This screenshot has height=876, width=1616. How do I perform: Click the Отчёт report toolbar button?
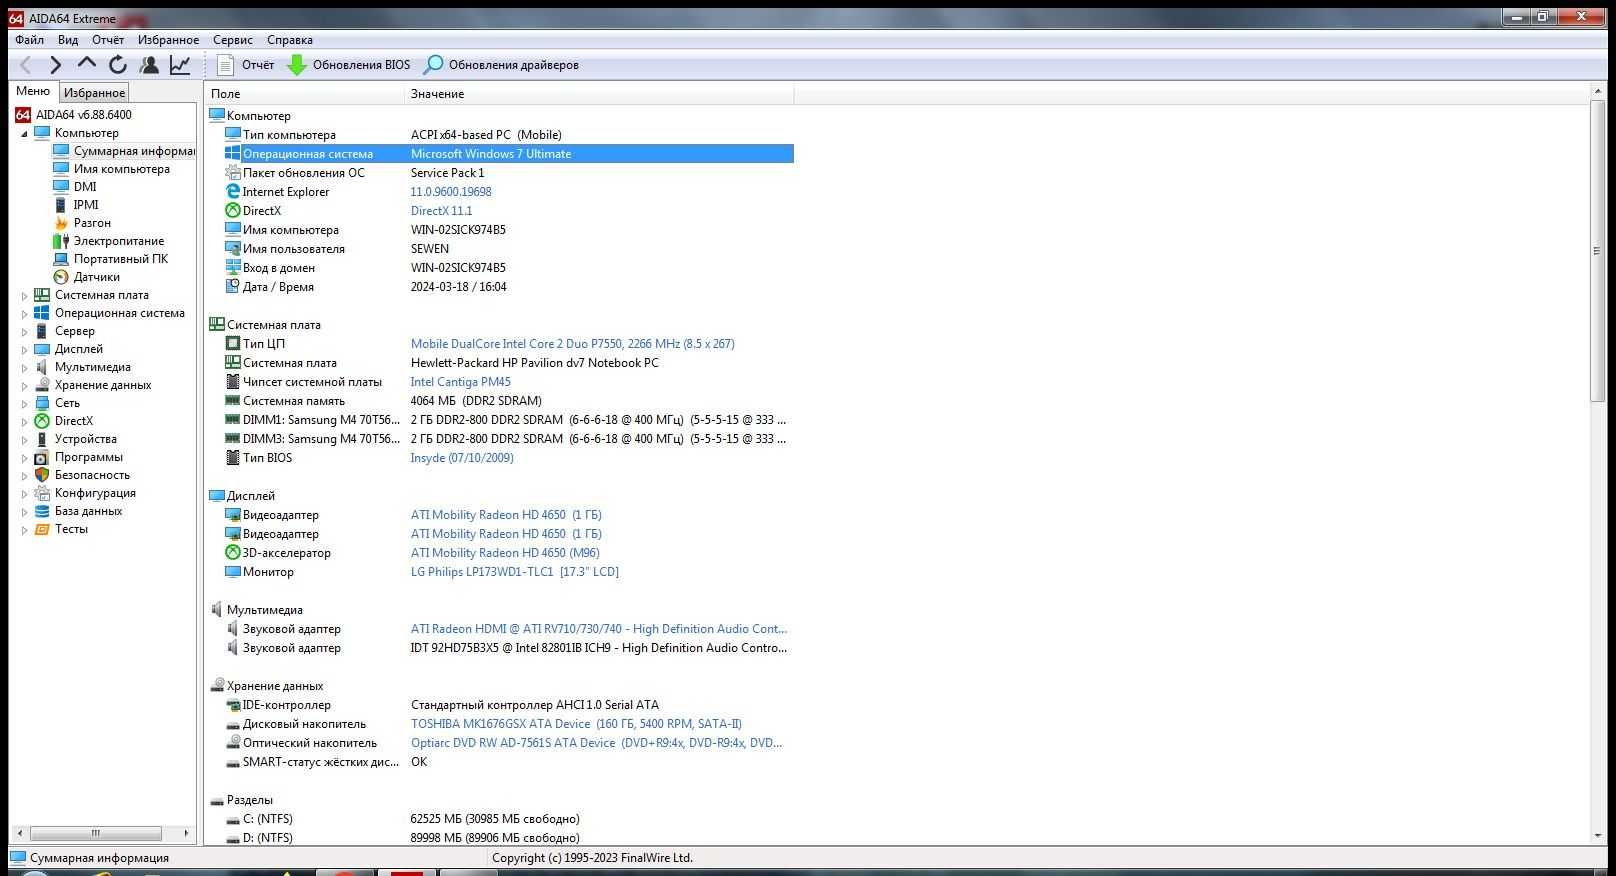pyautogui.click(x=245, y=65)
